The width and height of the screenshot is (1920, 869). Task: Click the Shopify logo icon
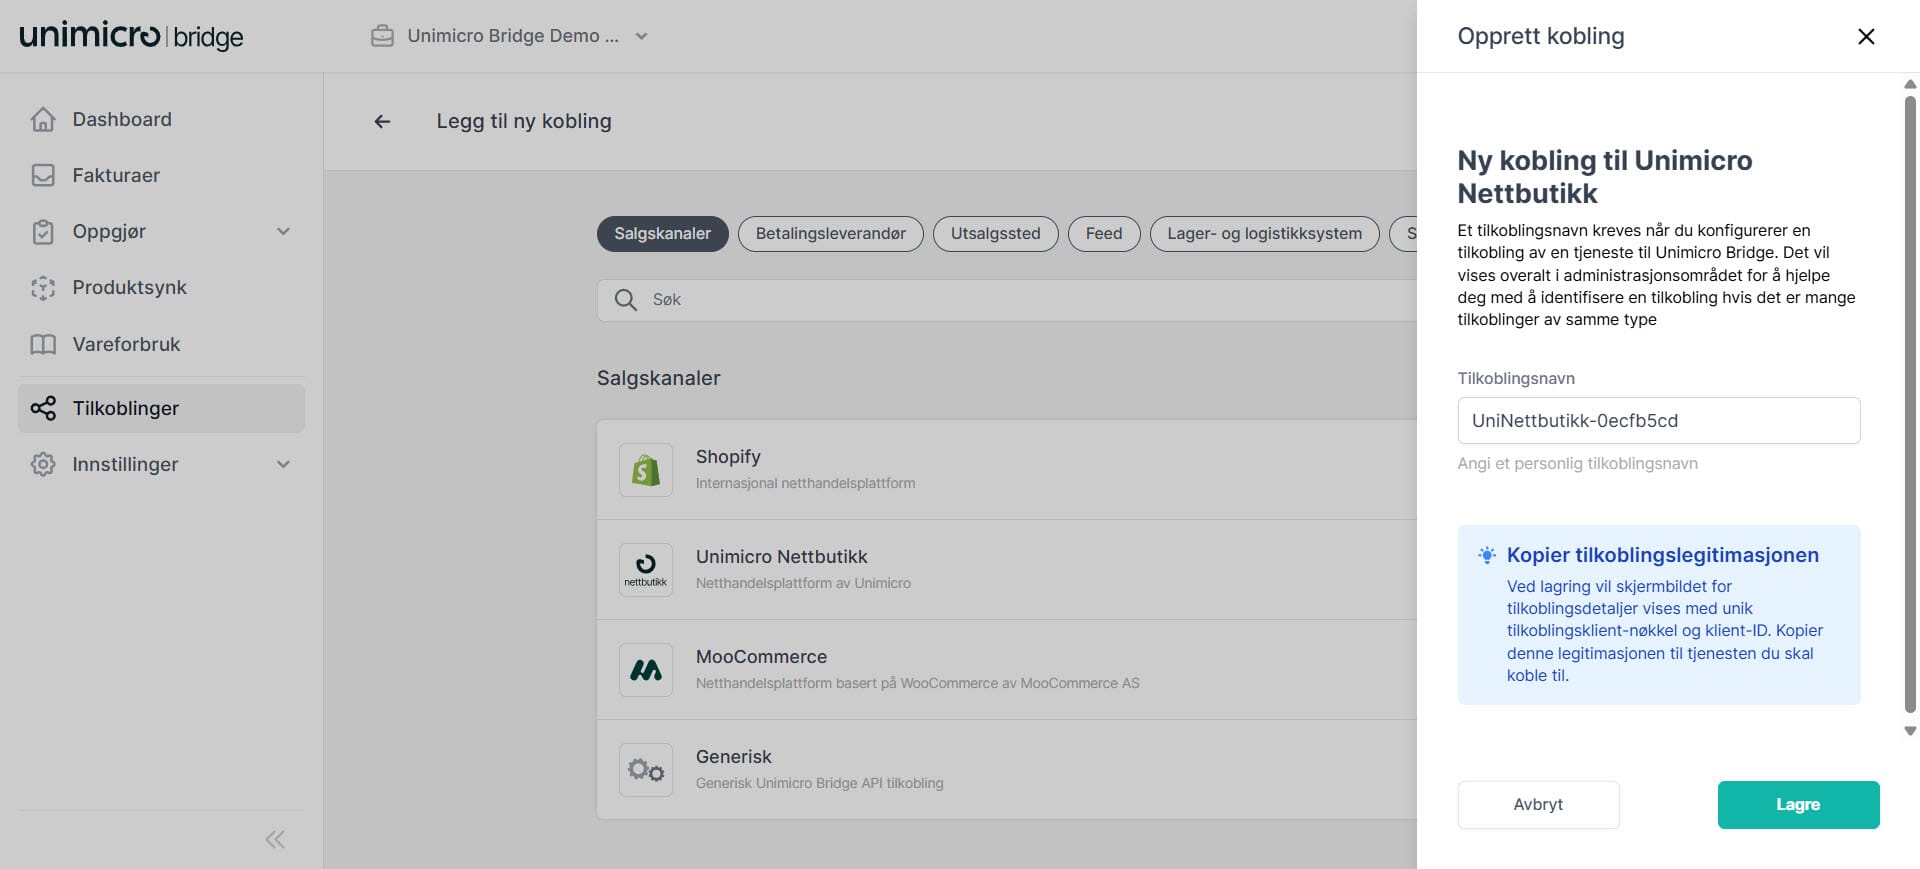[645, 470]
